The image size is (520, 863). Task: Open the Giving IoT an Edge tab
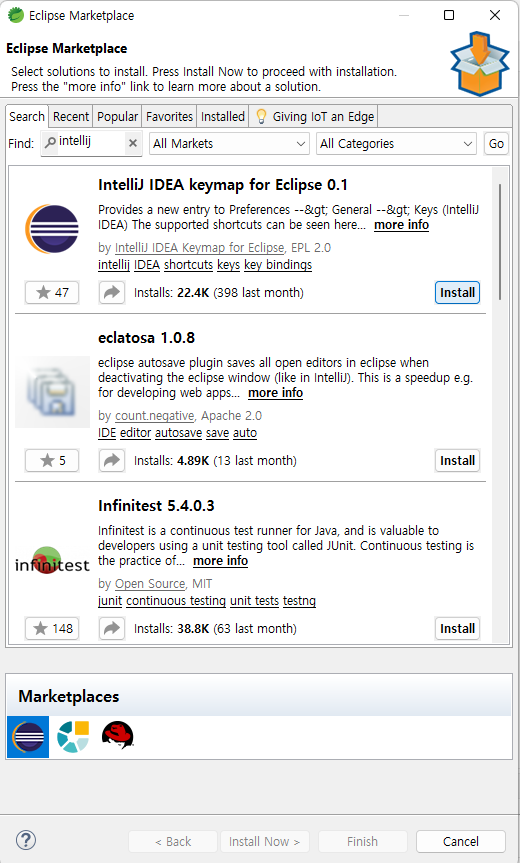coord(314,117)
